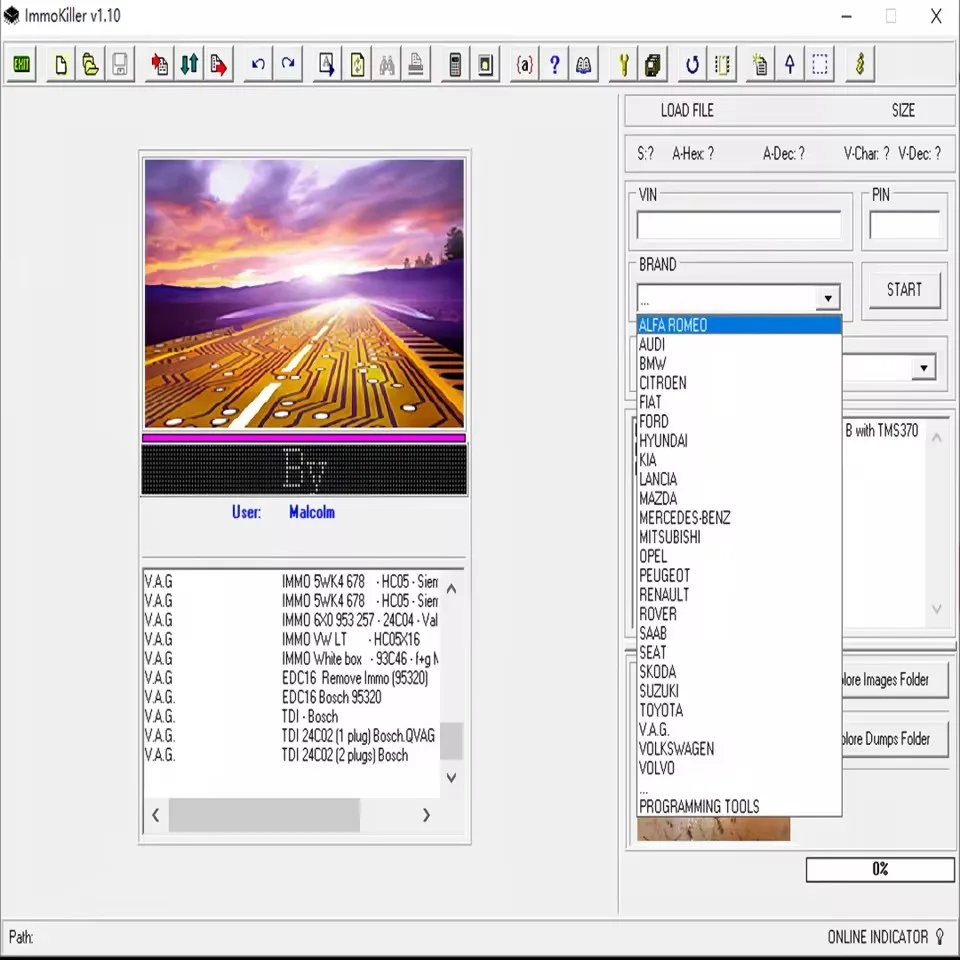Click the blue question mark icon
This screenshot has width=960, height=960.
coord(554,64)
